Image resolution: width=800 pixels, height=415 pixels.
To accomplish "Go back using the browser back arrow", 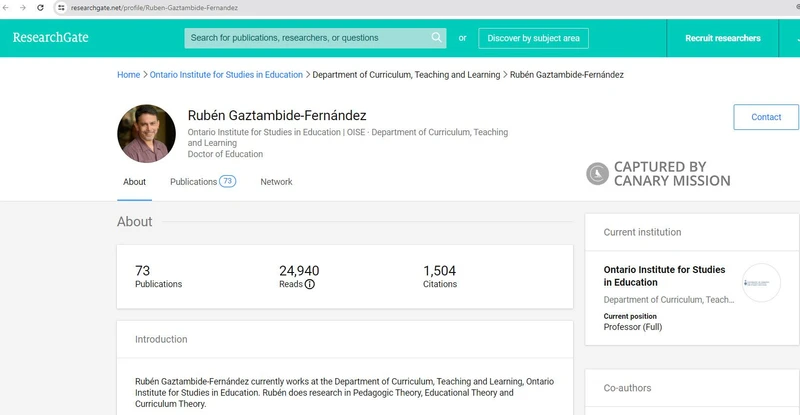I will [x=6, y=8].
